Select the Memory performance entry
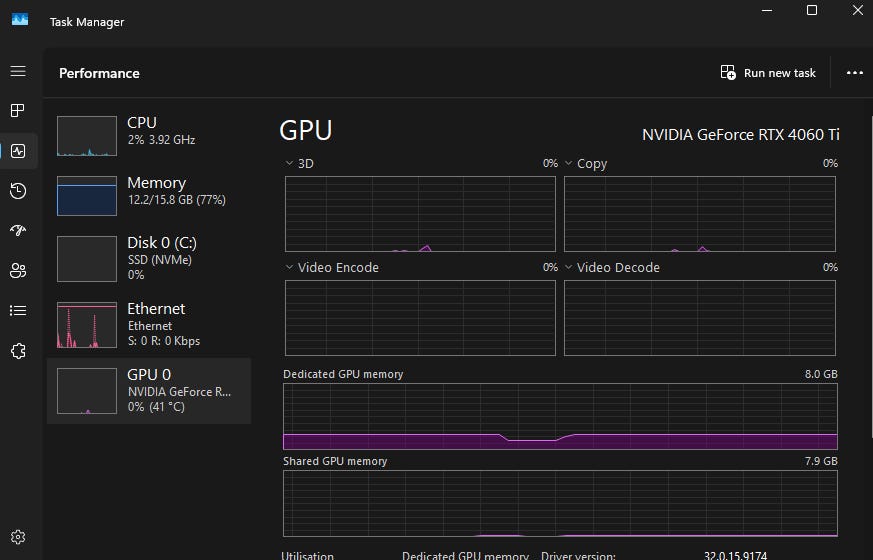The width and height of the screenshot is (873, 560). click(x=149, y=195)
